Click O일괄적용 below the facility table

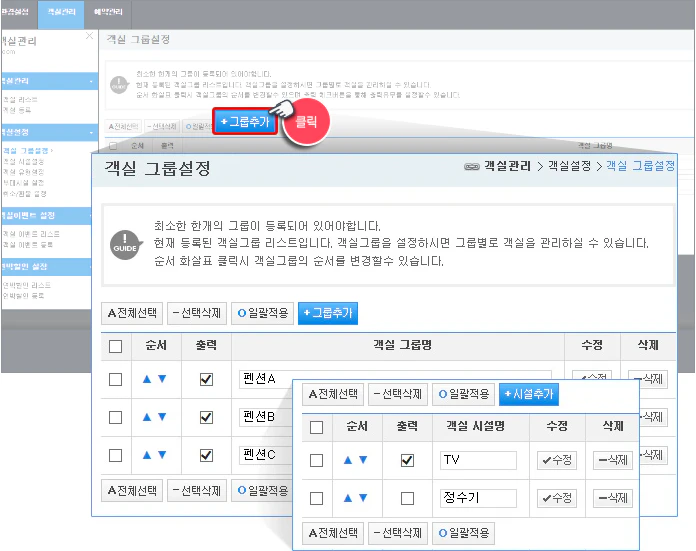pyautogui.click(x=464, y=533)
